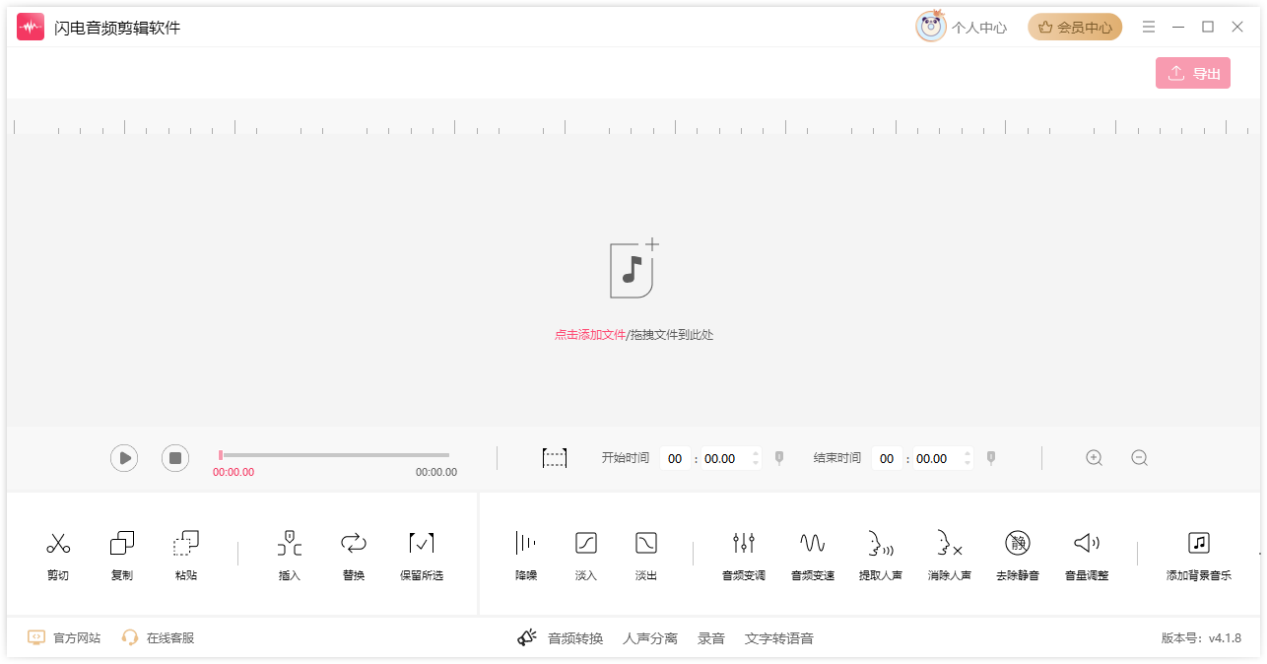This screenshot has height=664, width=1267.
Task: Click the 点击添加文件 link
Action: (590, 335)
